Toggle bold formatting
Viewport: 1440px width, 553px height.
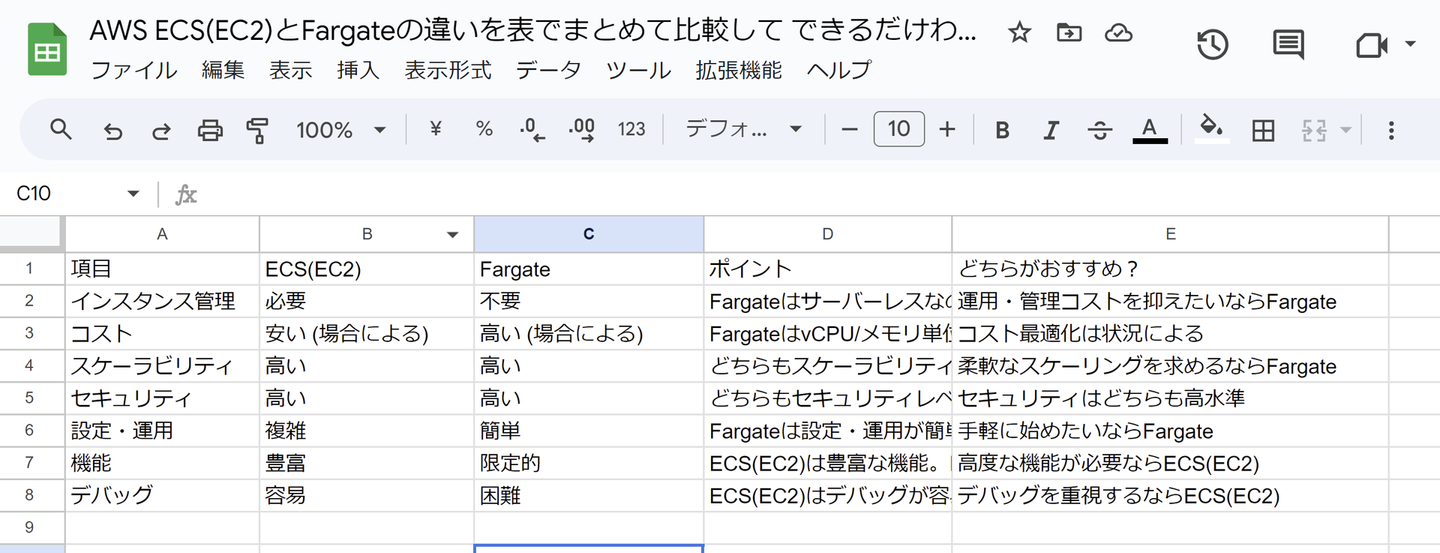pyautogui.click(x=1002, y=130)
